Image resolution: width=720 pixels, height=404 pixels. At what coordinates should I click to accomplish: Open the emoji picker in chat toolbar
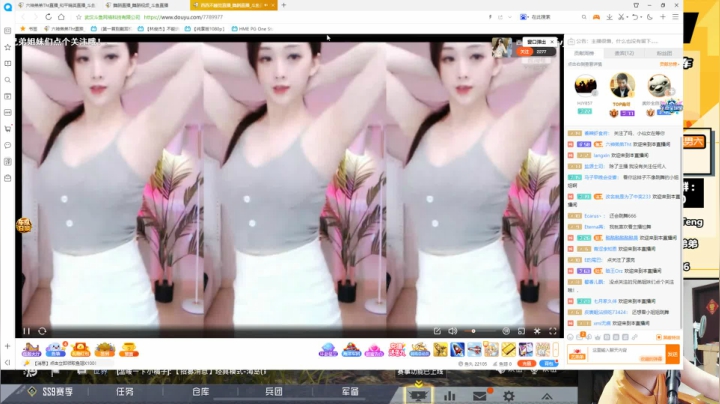click(570, 337)
